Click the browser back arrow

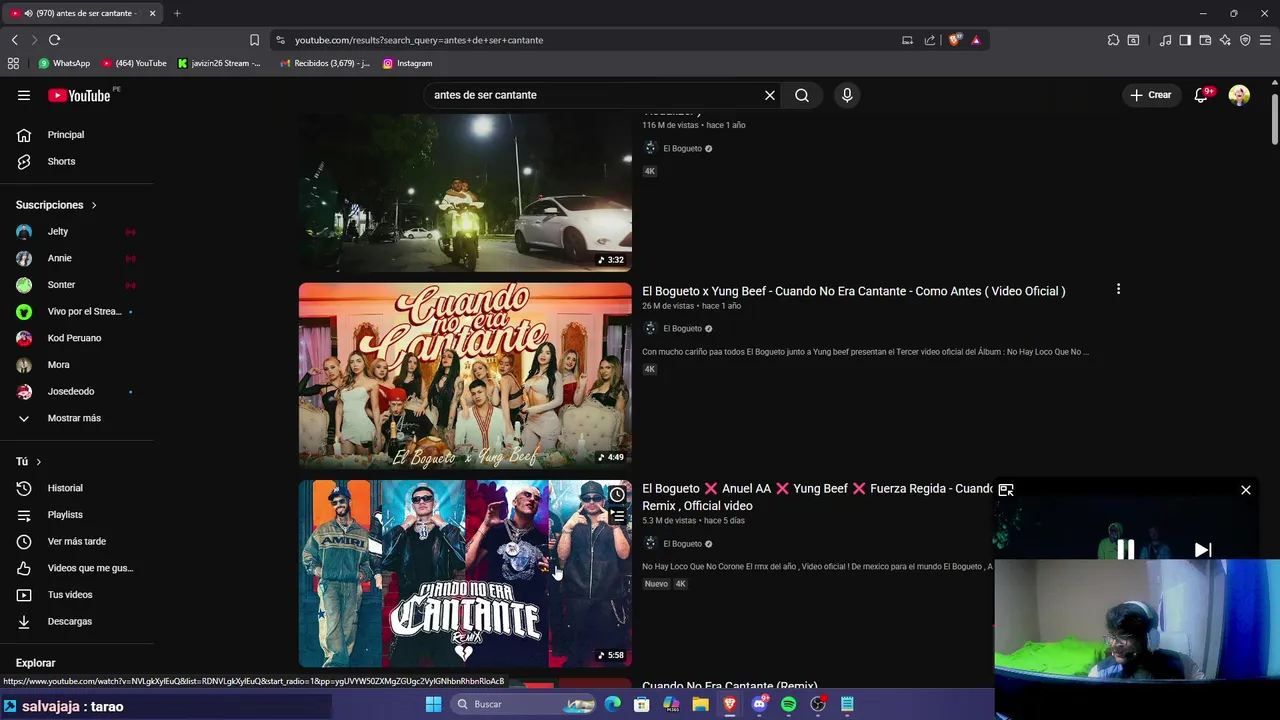pos(14,40)
